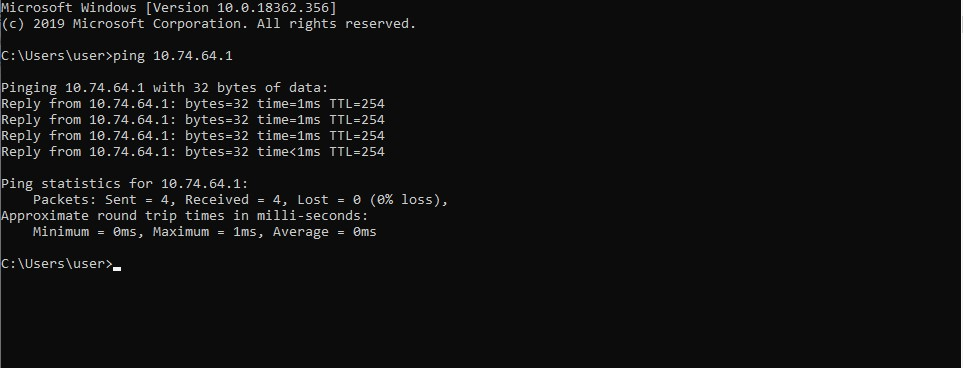Click the 'Ping statistics for 10.74.64.1:' line
Screen dimensions: 963x368
(x=125, y=184)
